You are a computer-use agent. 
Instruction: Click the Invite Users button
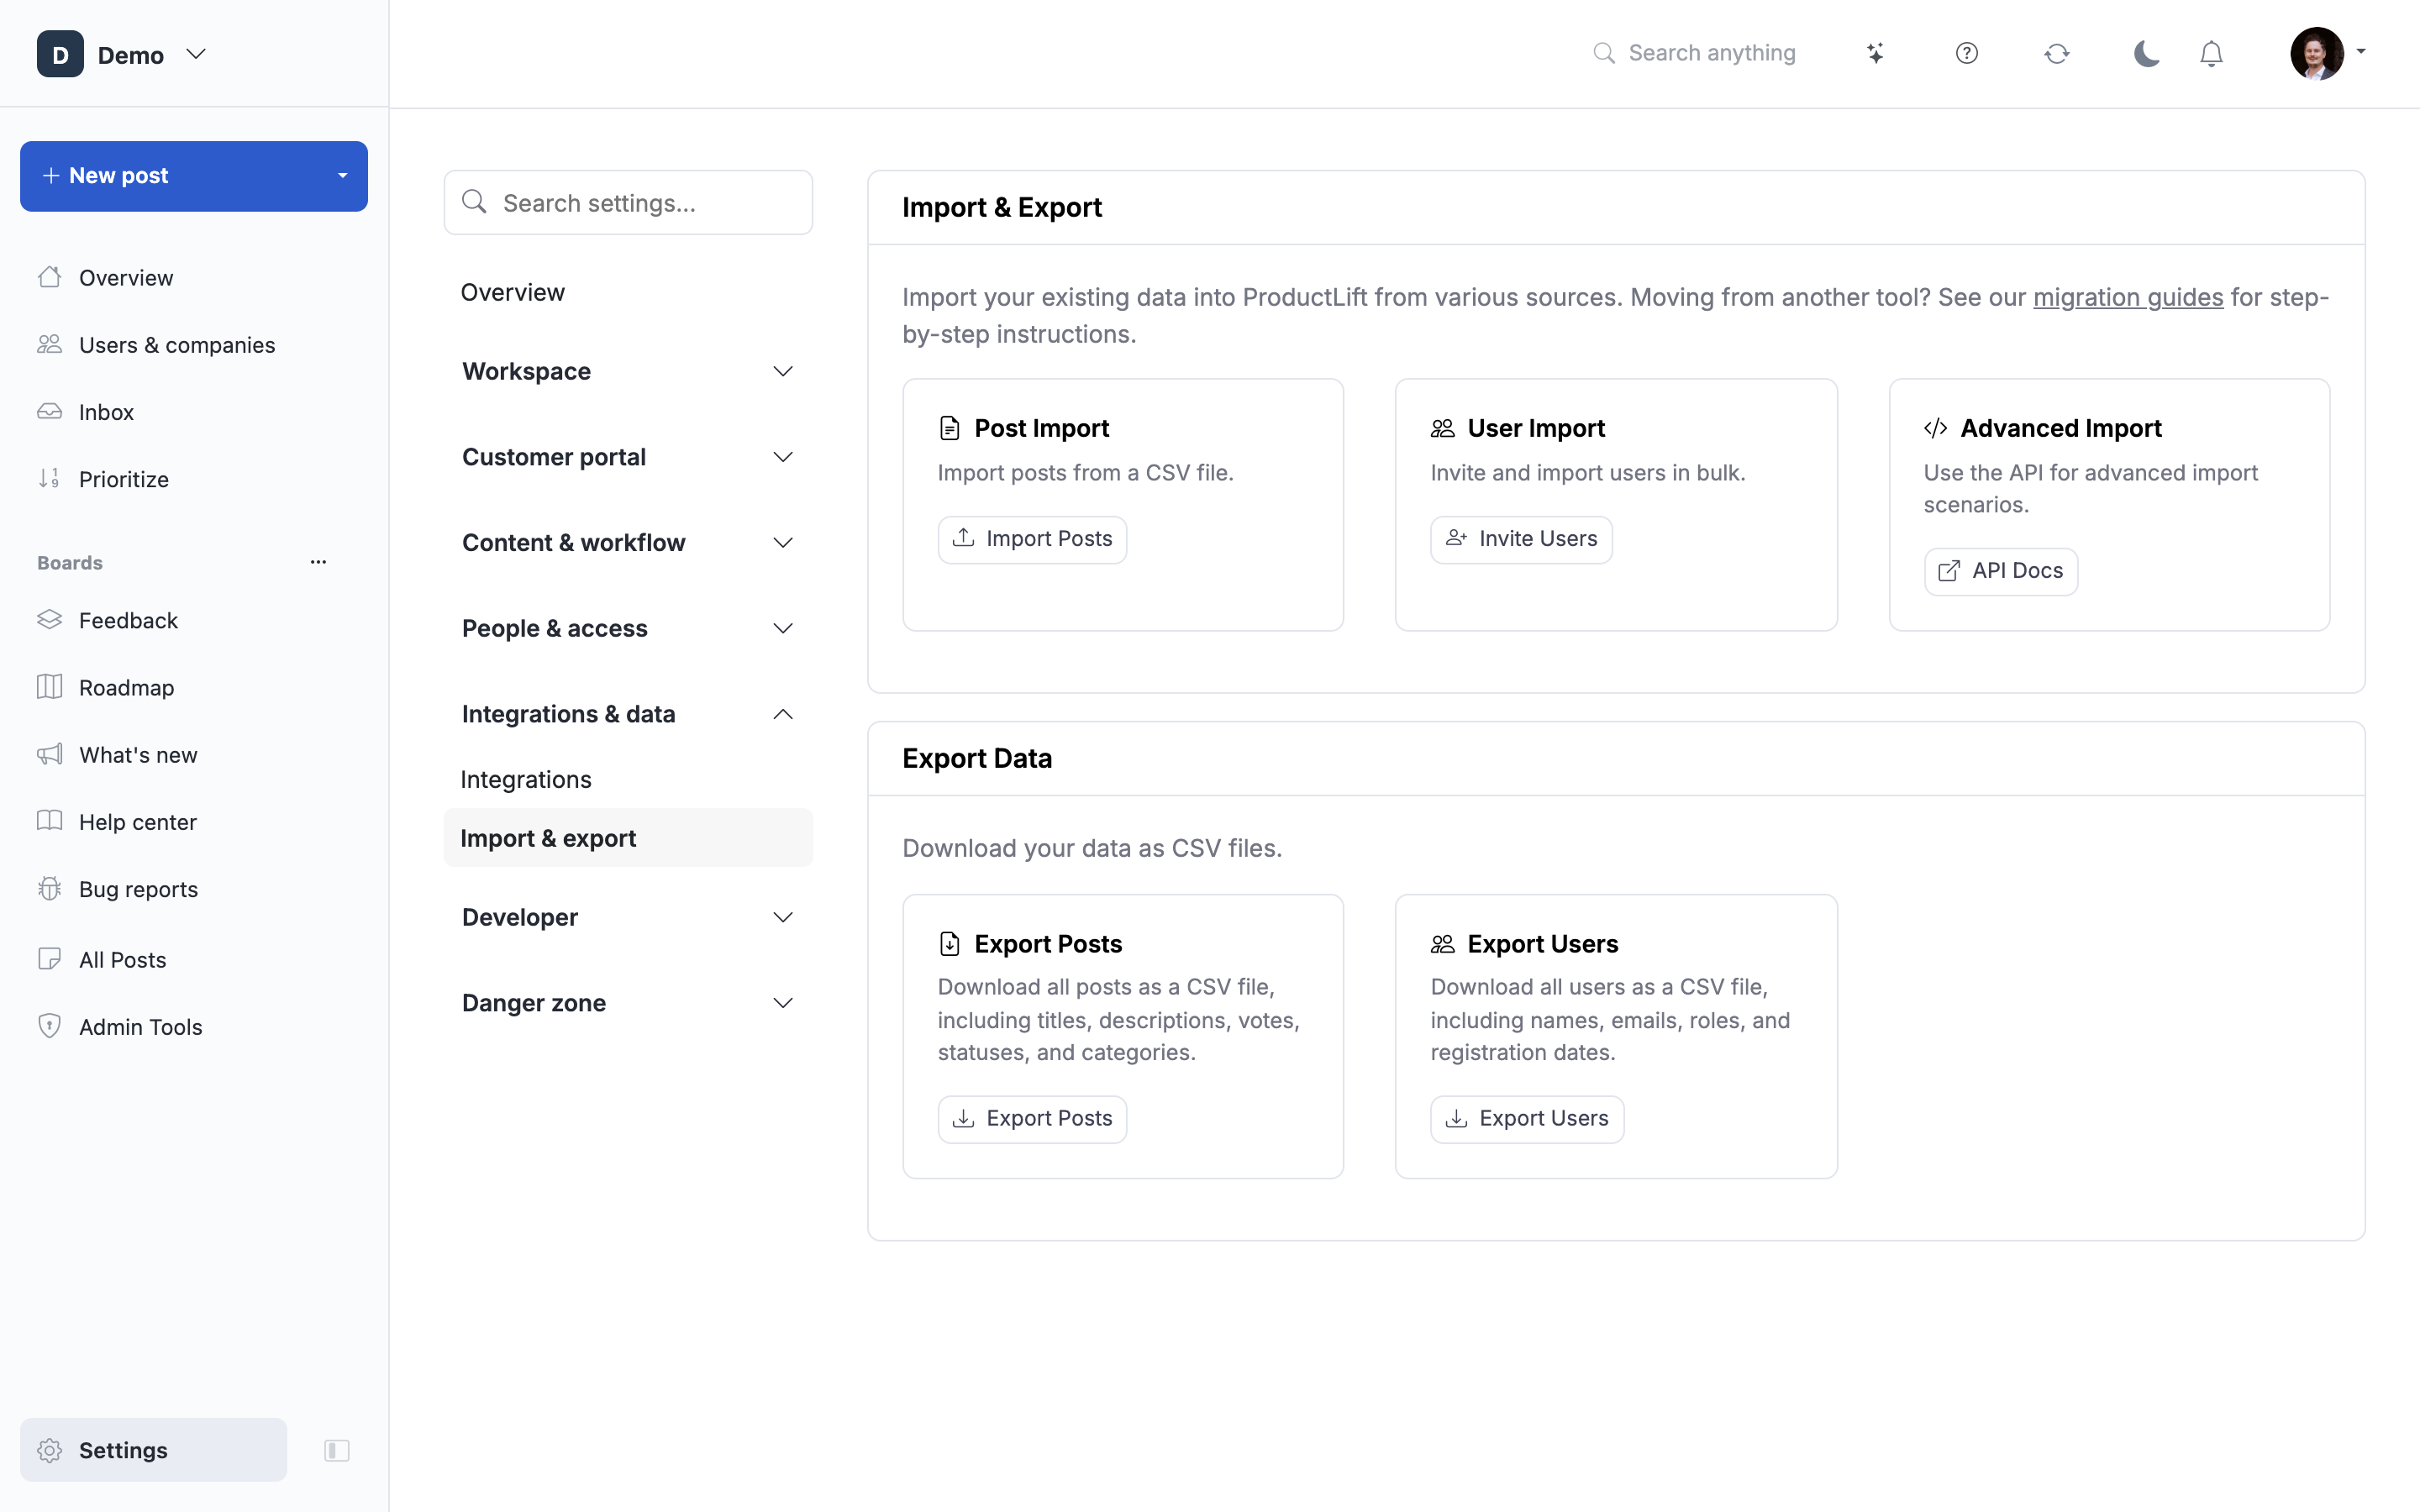coord(1521,539)
